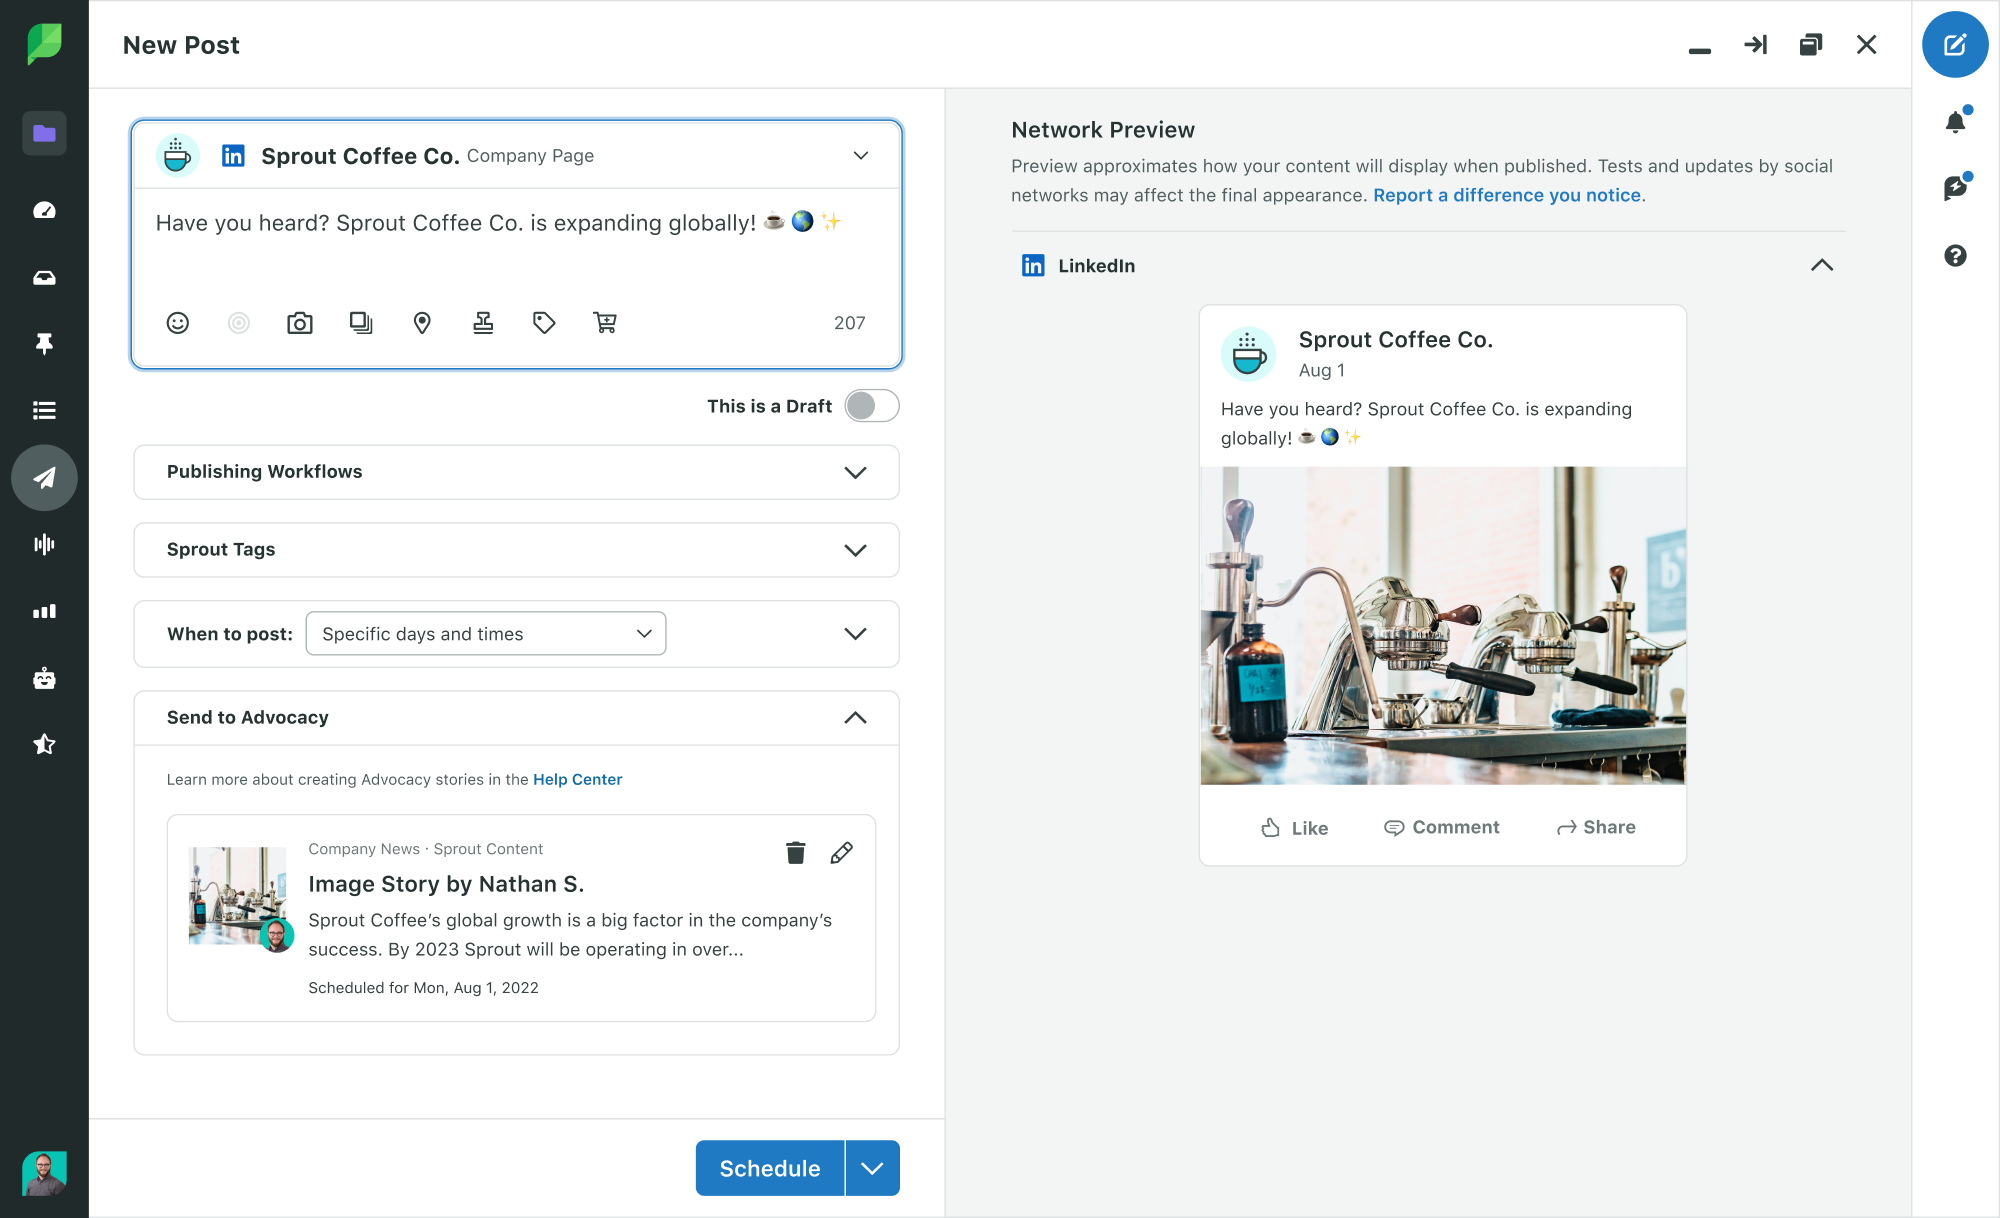Click the image/camera upload icon
The image size is (2000, 1218).
point(300,323)
